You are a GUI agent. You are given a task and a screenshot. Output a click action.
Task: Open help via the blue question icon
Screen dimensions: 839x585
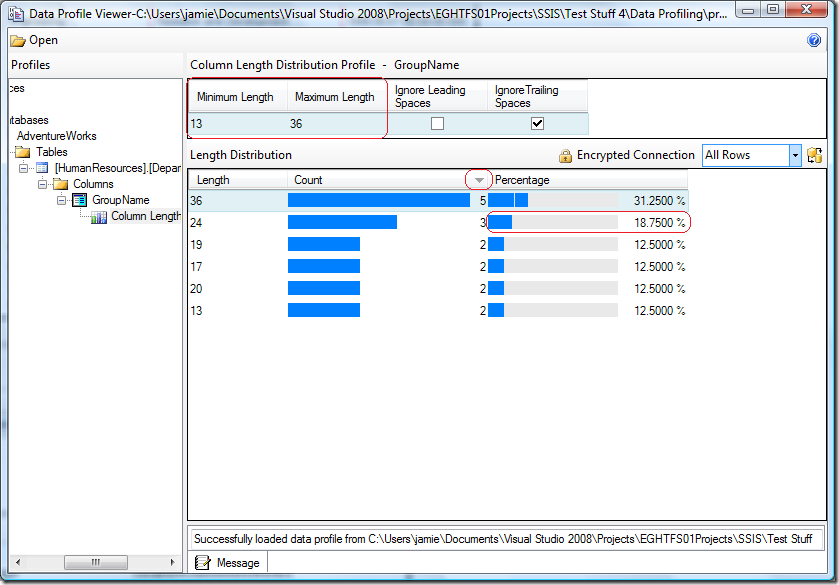[814, 41]
